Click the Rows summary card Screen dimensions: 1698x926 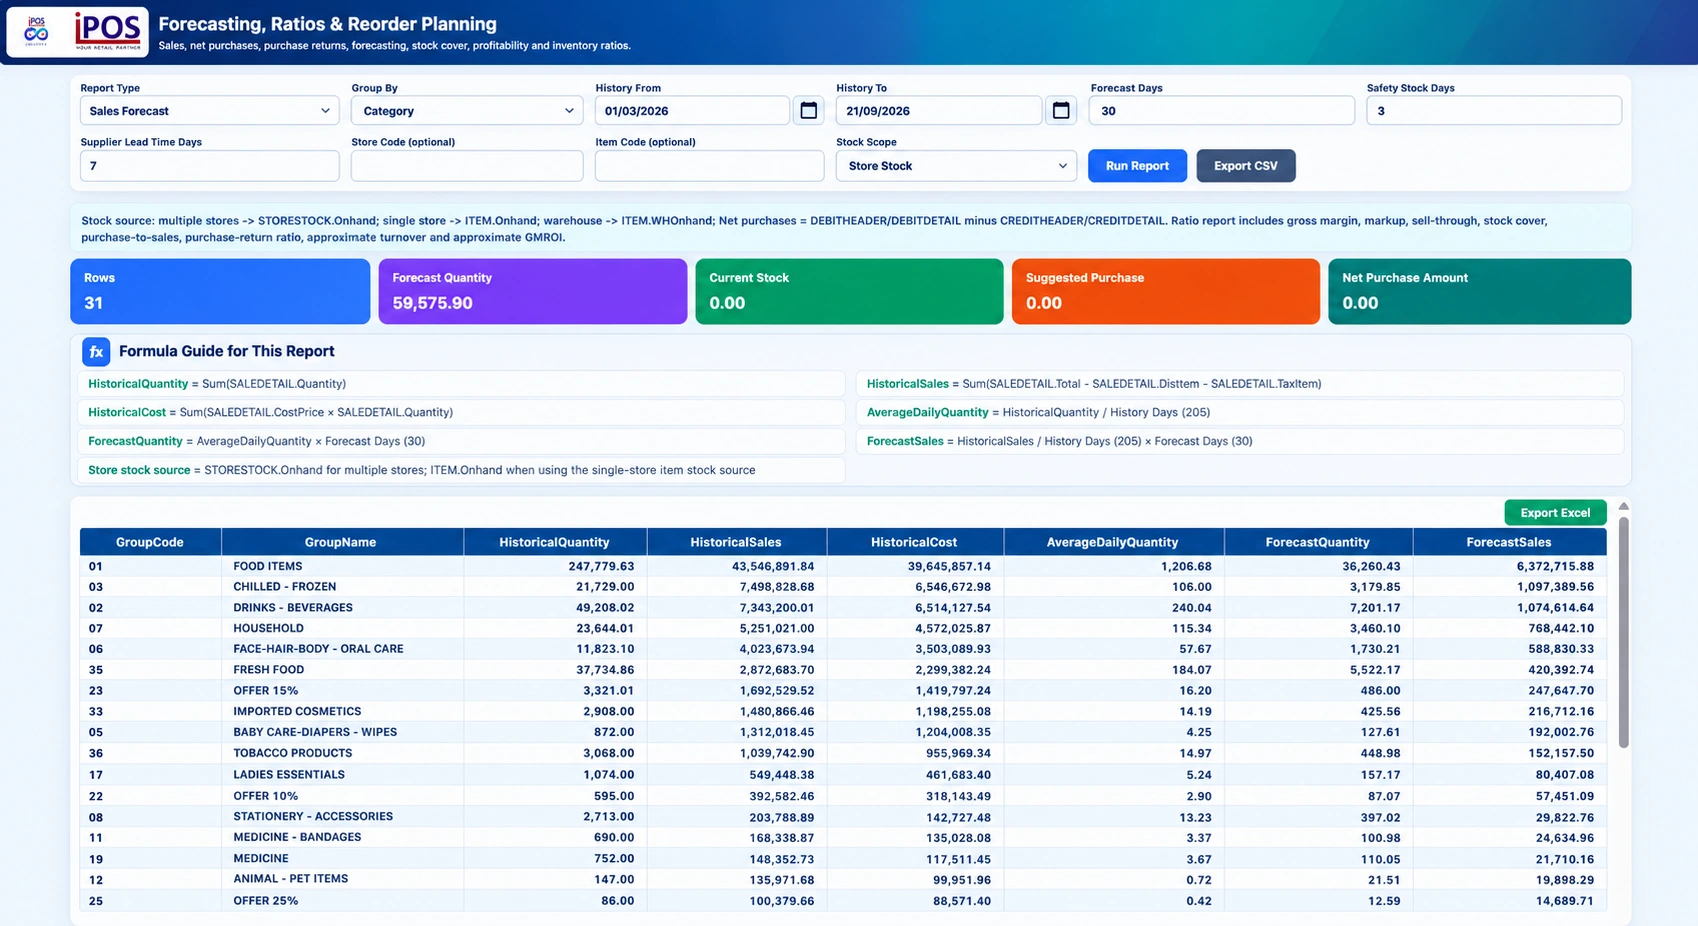coord(220,291)
